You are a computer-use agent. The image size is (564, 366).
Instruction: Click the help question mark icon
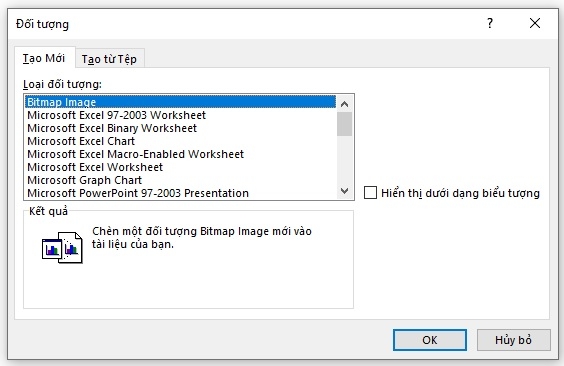pos(490,23)
